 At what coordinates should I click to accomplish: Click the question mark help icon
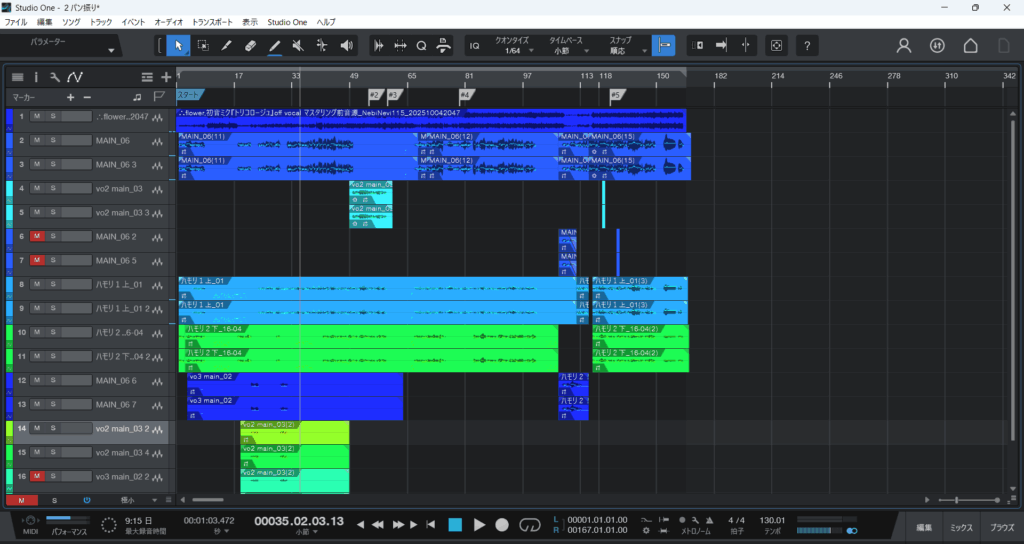(x=807, y=46)
